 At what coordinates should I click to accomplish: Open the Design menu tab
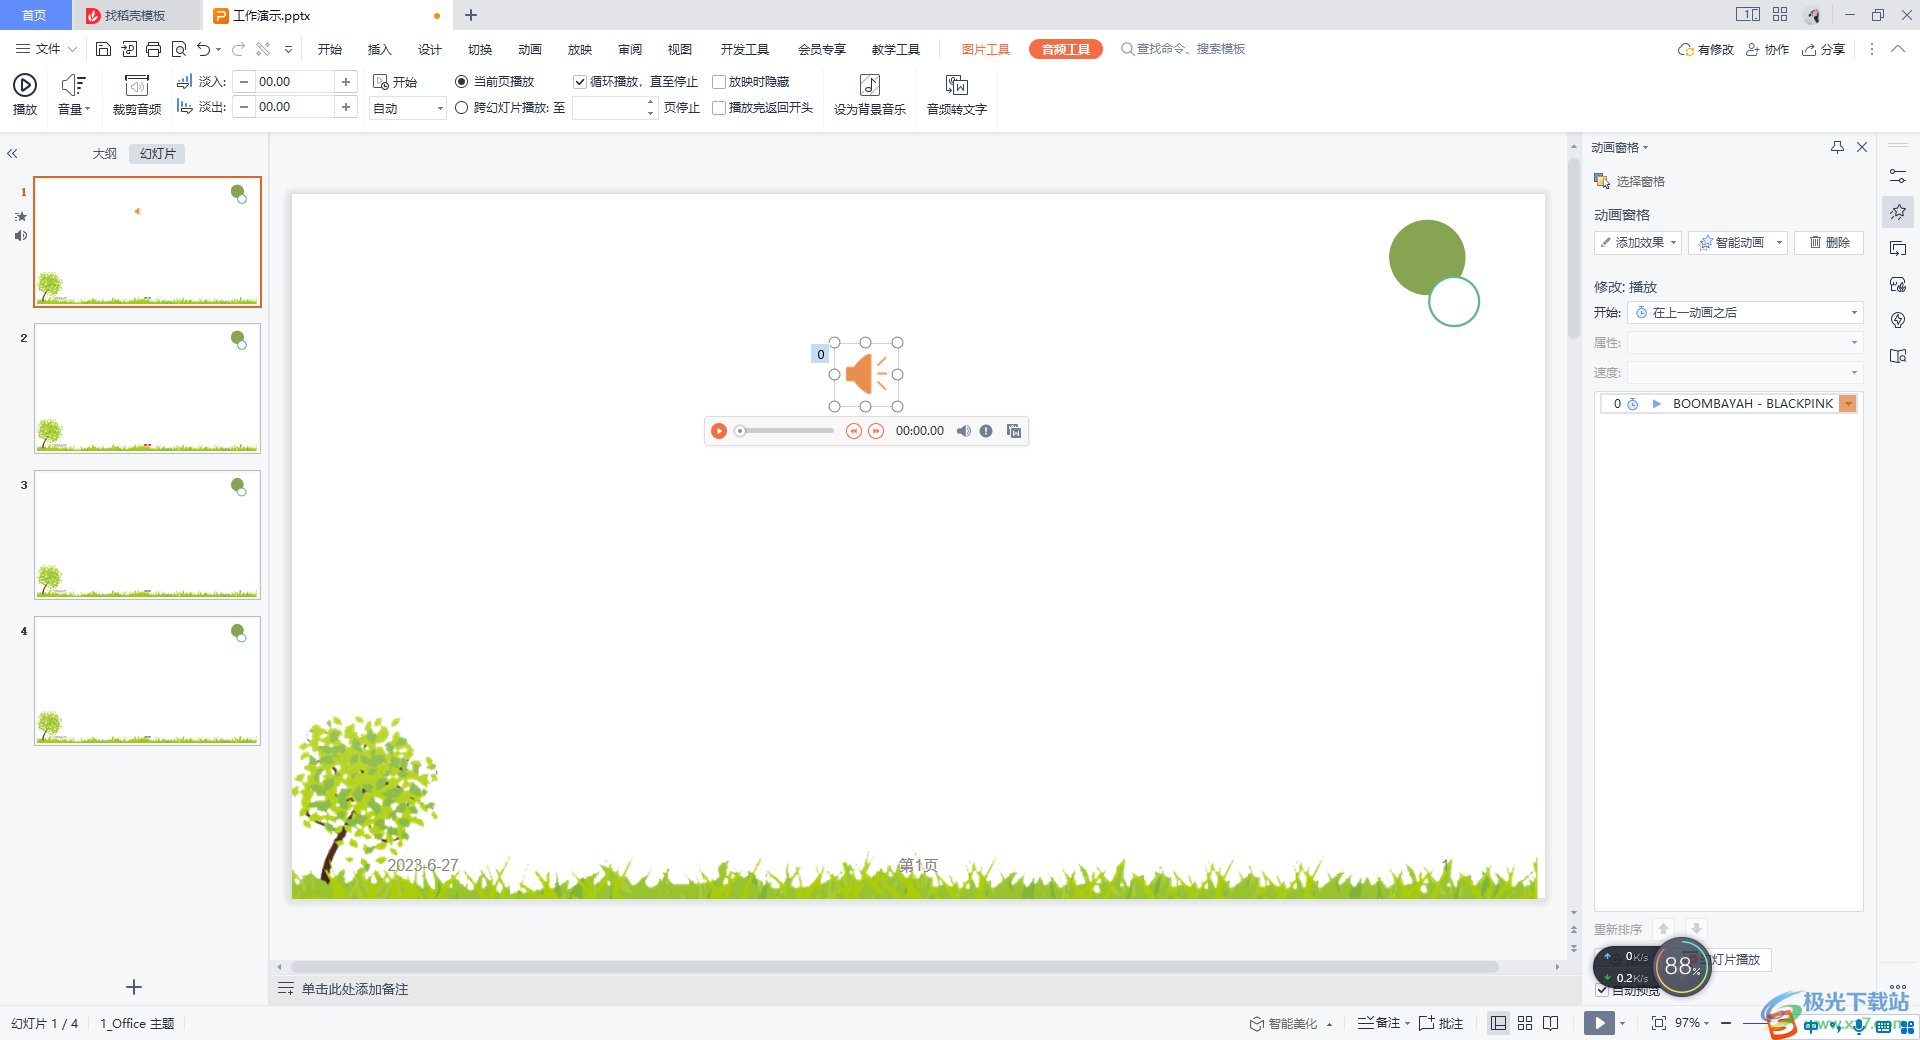430,49
